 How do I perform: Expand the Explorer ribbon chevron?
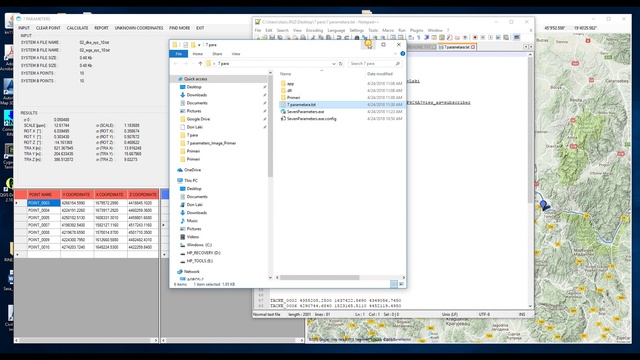tap(395, 54)
